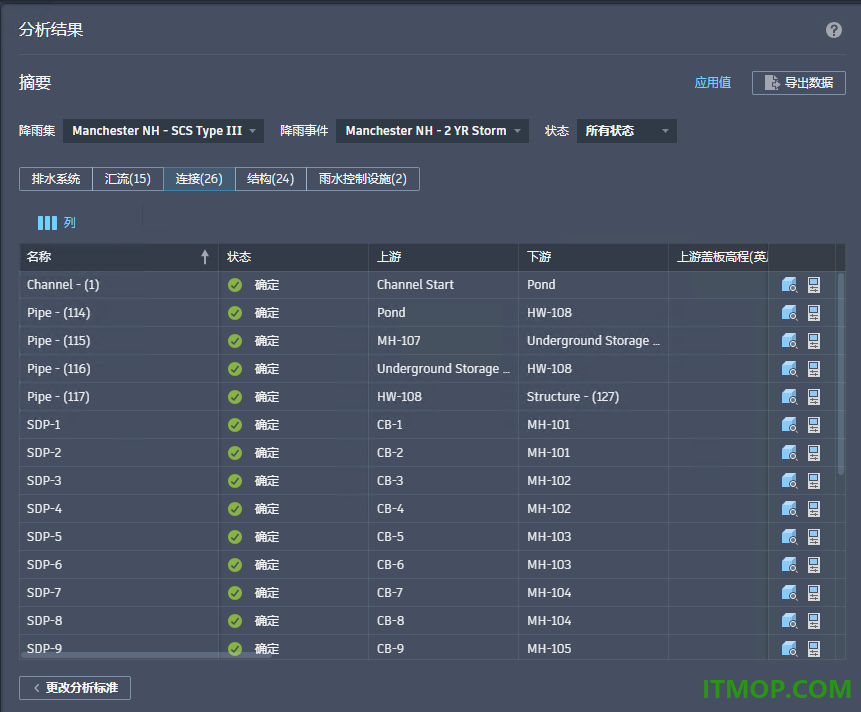Toggle sort arrow in 名称 column header
The width and height of the screenshot is (861, 712).
click(205, 257)
